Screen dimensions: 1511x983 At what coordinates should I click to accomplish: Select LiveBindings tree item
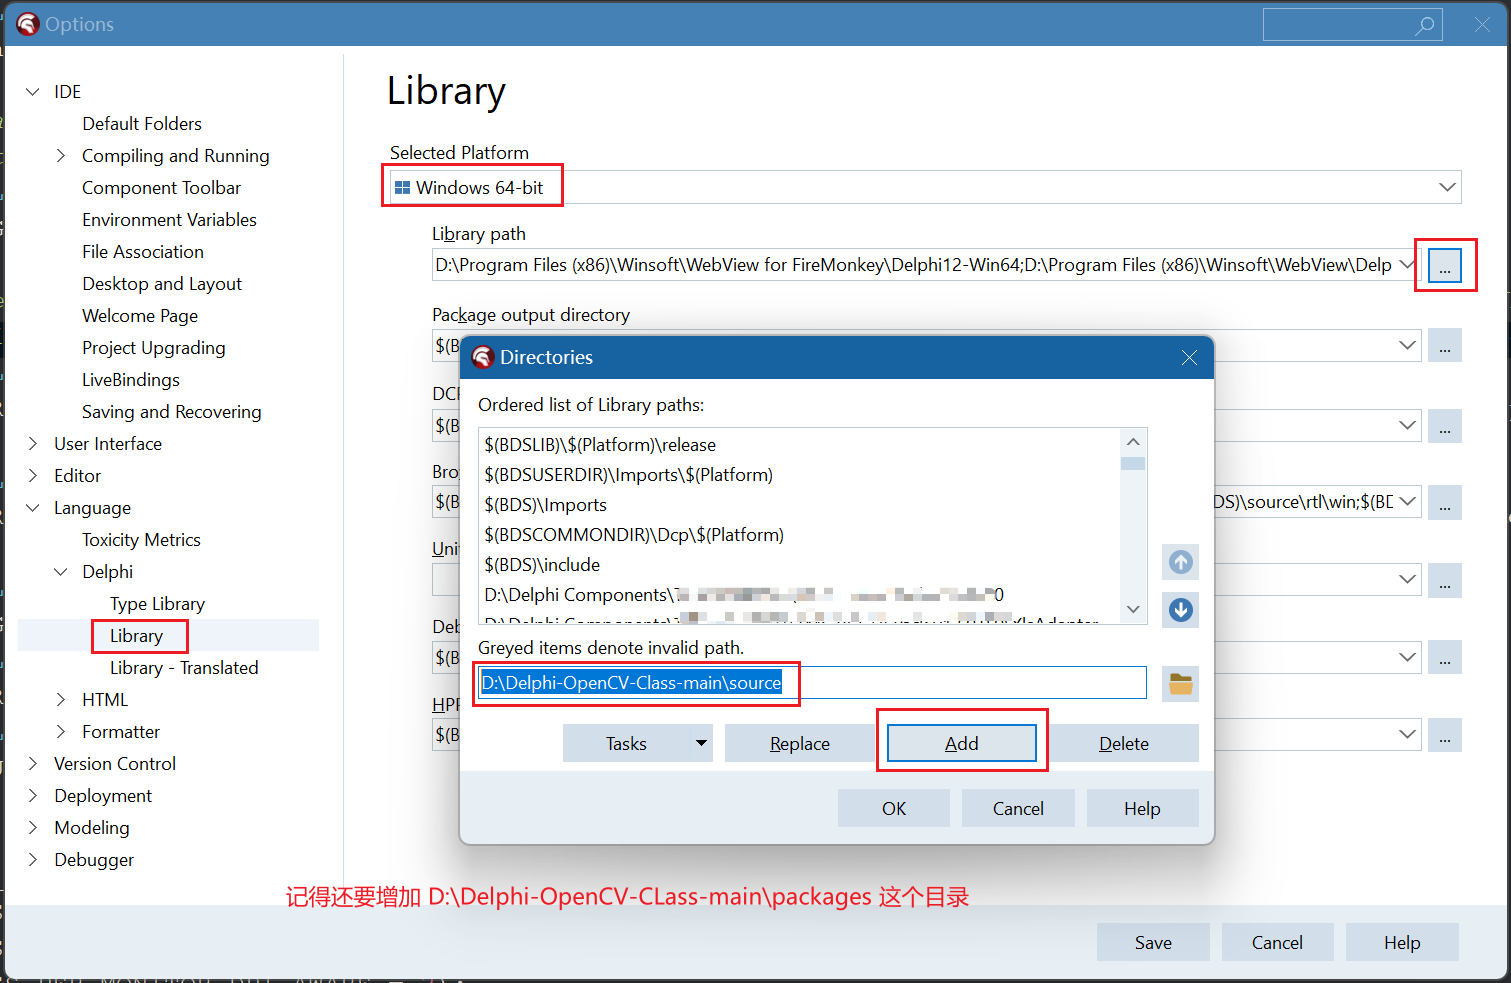point(131,380)
